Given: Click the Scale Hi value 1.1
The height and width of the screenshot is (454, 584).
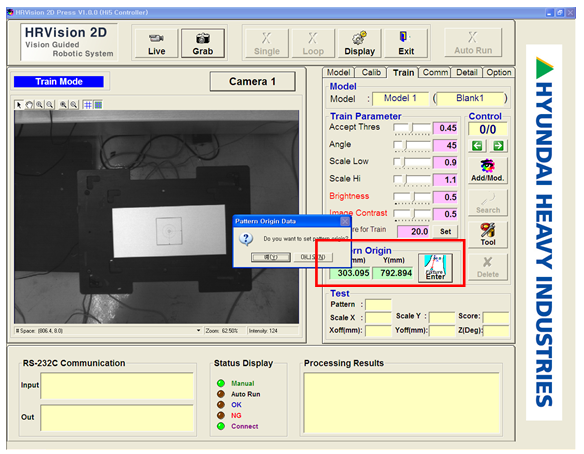Looking at the screenshot, I should tap(445, 180).
